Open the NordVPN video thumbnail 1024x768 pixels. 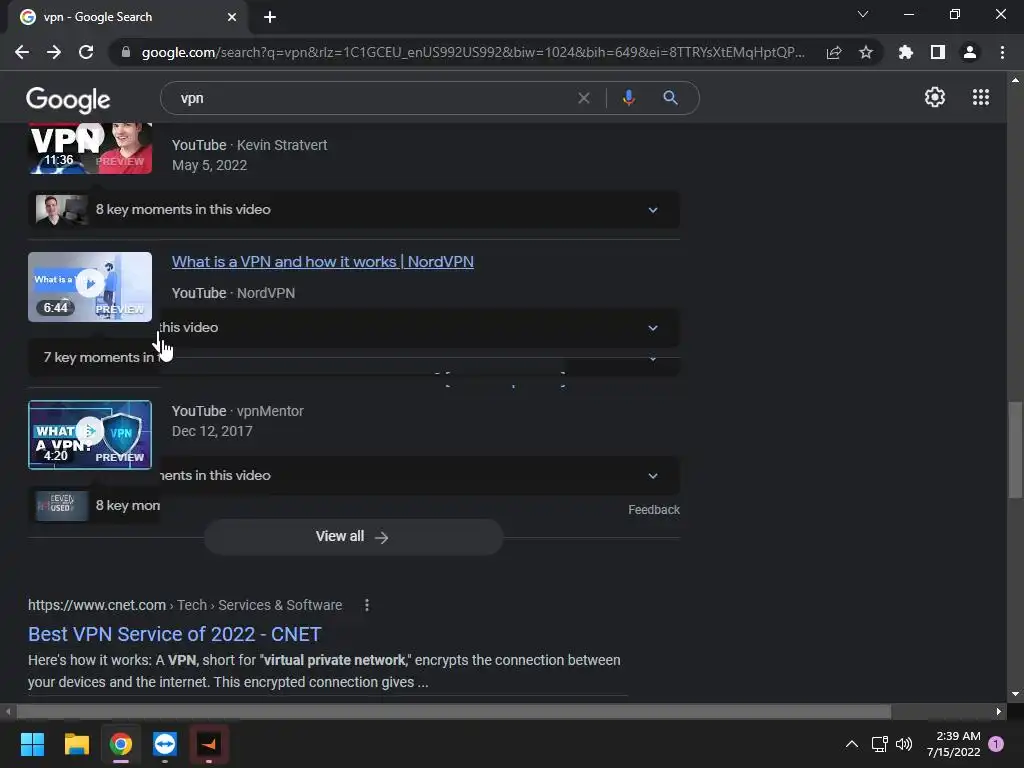(90, 287)
